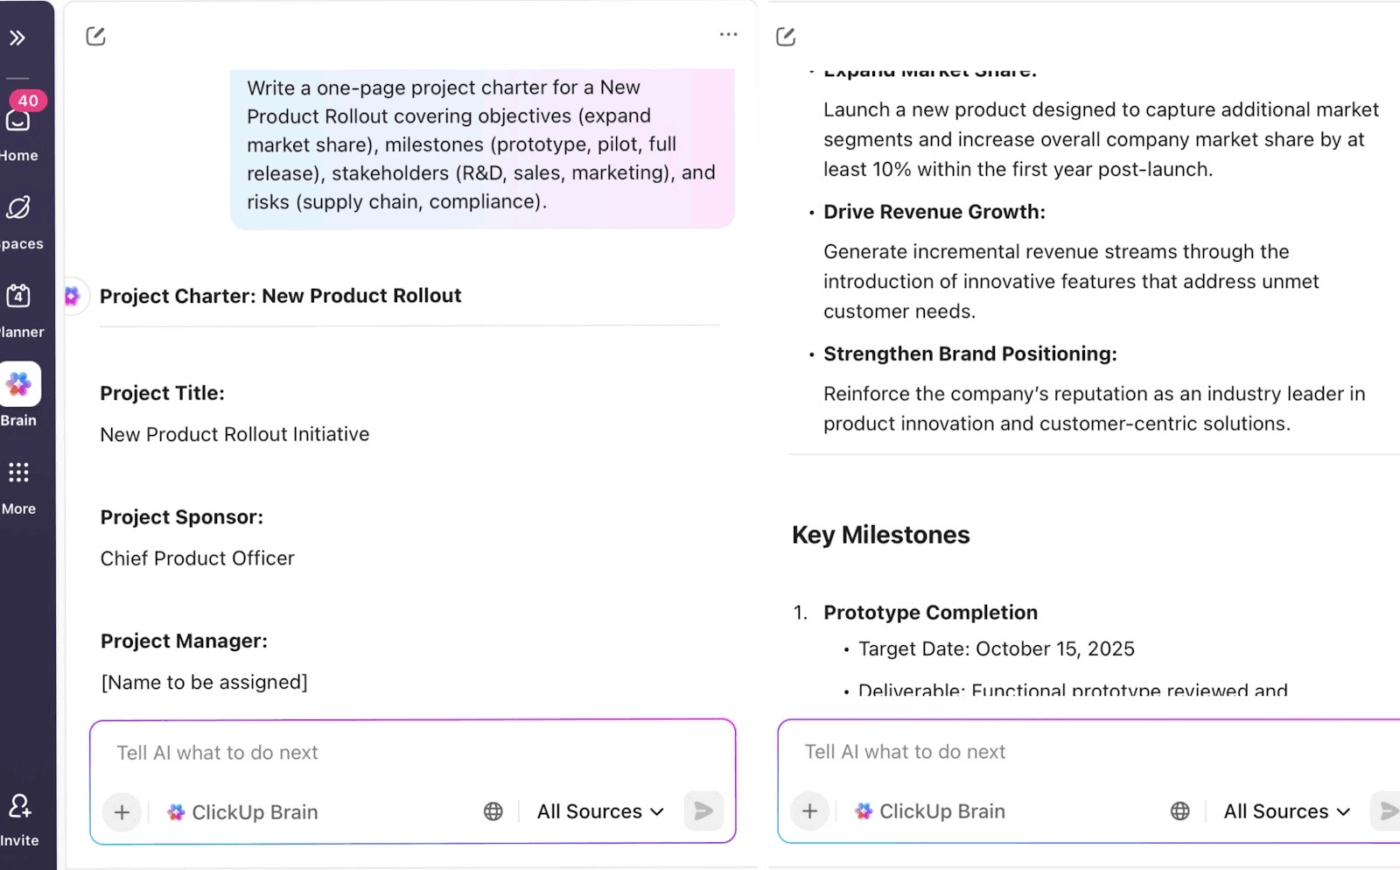
Task: Open the Home inbox icon with 40 badge
Action: [x=18, y=120]
